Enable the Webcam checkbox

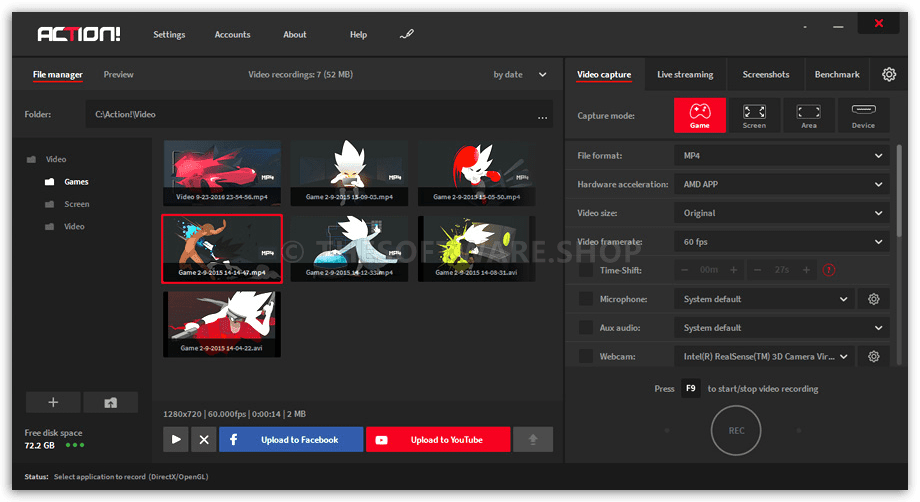tap(586, 357)
